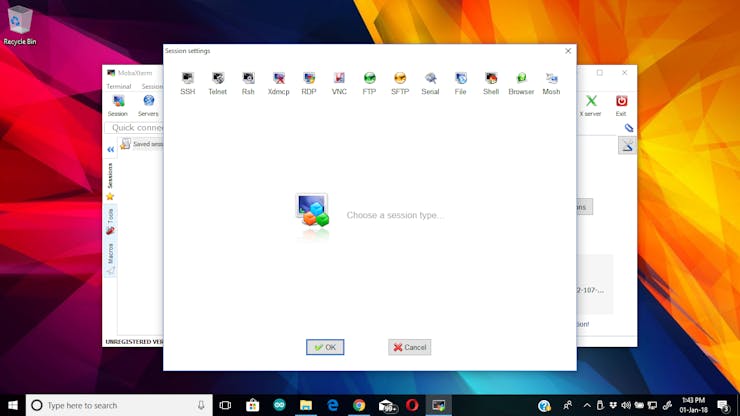
Task: Launch Google Chrome from the taskbar
Action: 359,405
